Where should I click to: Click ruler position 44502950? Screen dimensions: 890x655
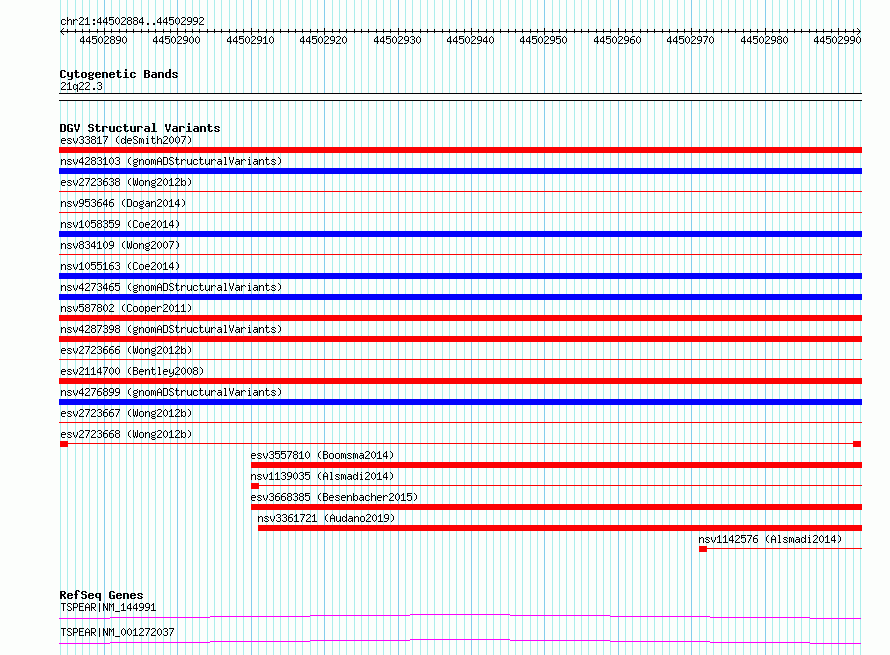click(x=544, y=40)
